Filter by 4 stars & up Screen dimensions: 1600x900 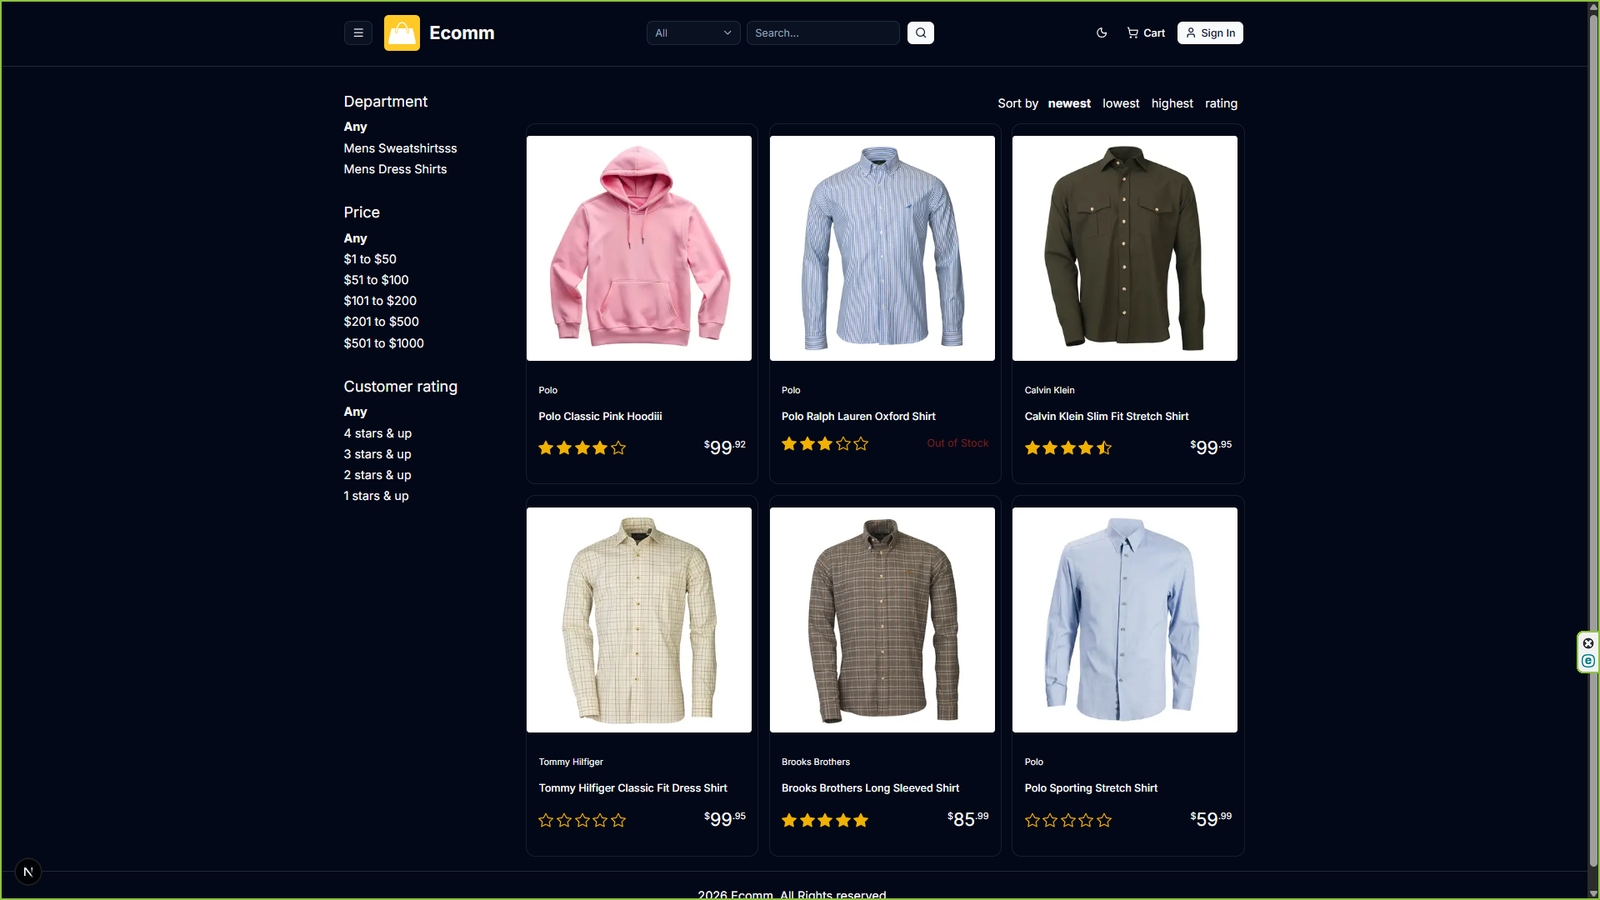click(377, 433)
